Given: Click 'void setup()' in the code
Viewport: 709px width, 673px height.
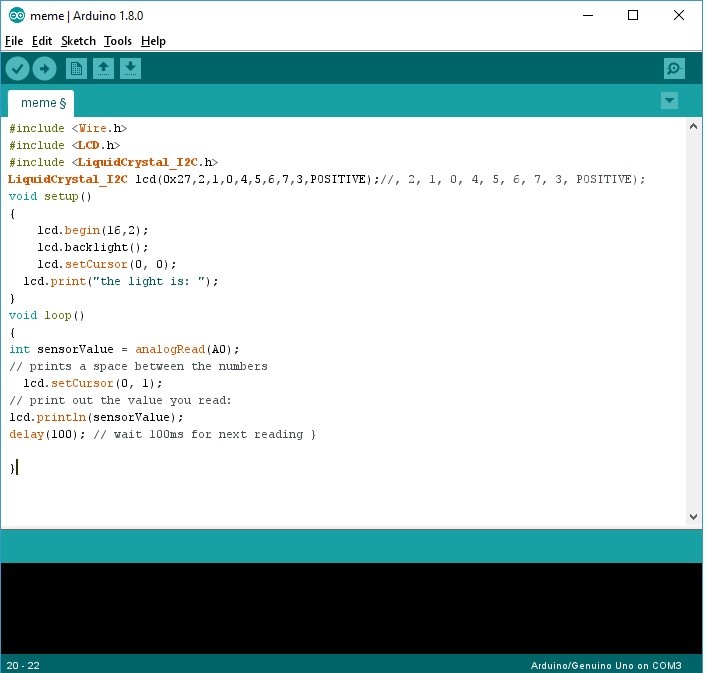Looking at the screenshot, I should click(x=50, y=196).
